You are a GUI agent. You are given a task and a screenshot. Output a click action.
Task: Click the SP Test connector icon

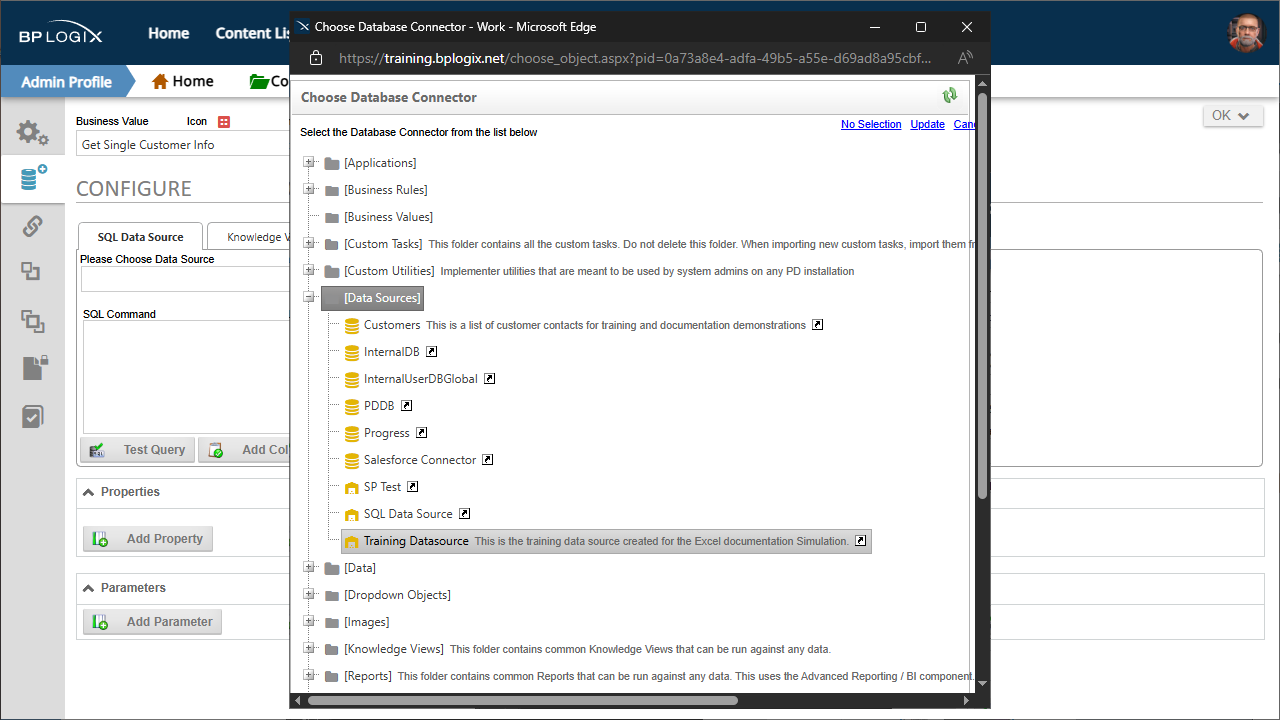(352, 487)
